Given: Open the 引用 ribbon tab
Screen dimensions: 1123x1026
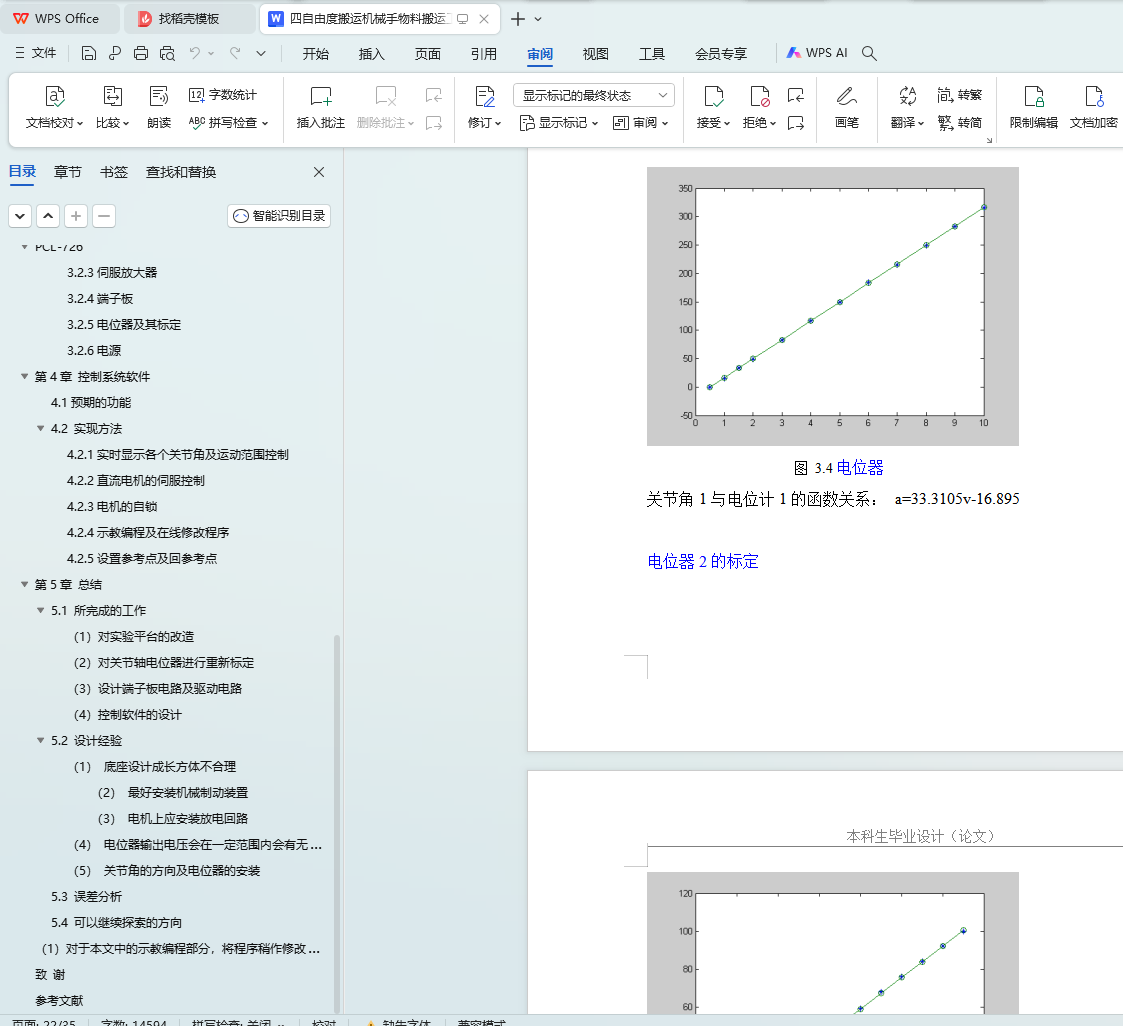Looking at the screenshot, I should (x=483, y=54).
